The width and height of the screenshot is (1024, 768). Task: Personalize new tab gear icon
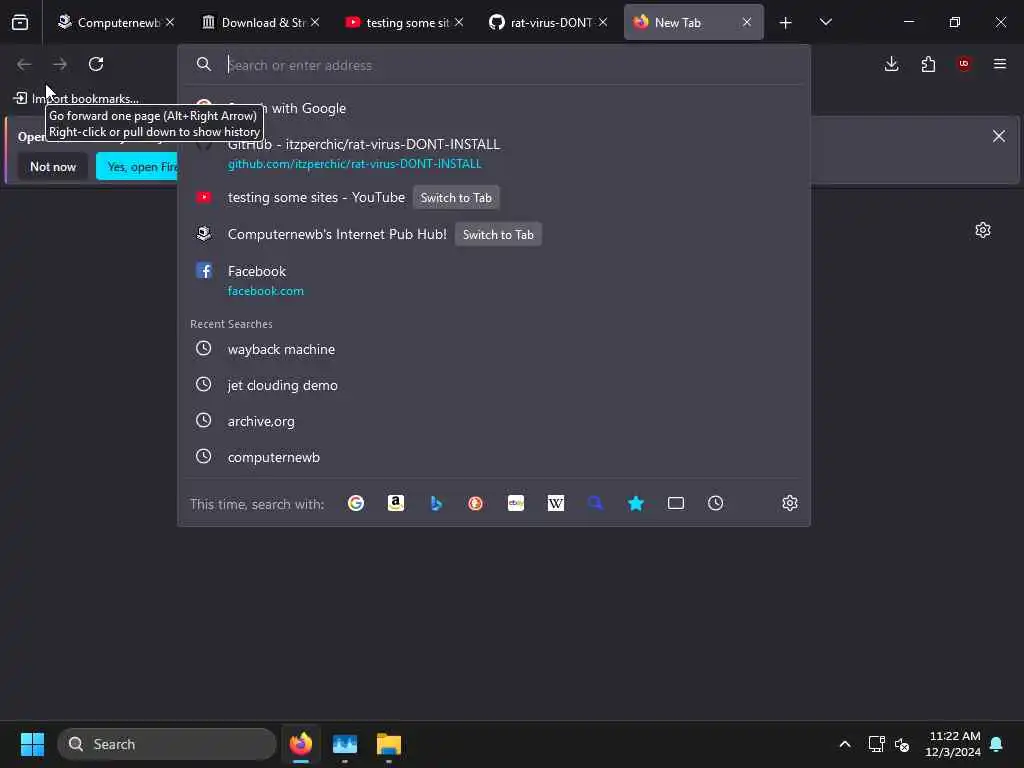983,230
